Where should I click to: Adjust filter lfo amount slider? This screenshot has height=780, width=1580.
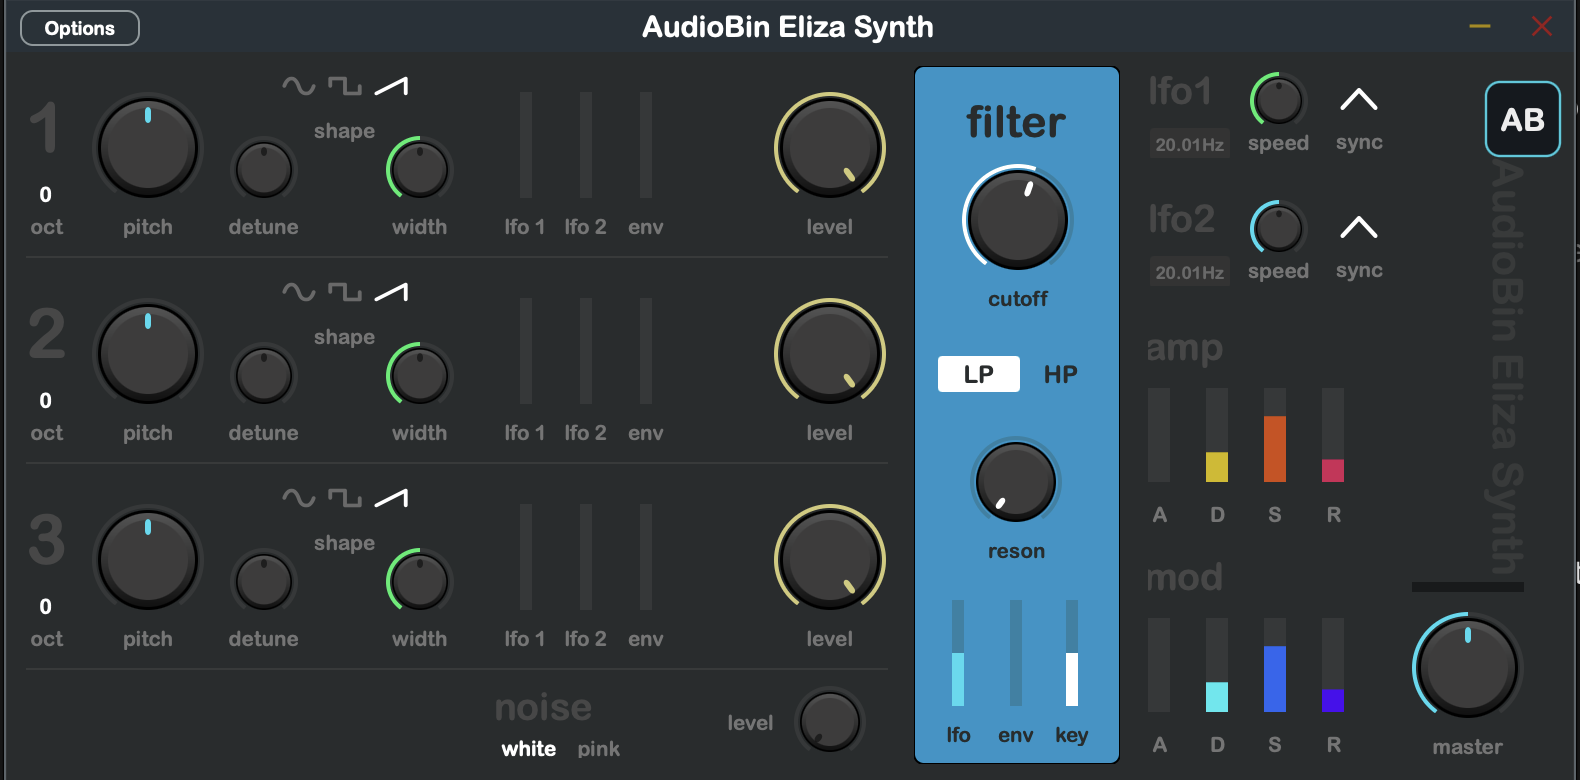[958, 653]
